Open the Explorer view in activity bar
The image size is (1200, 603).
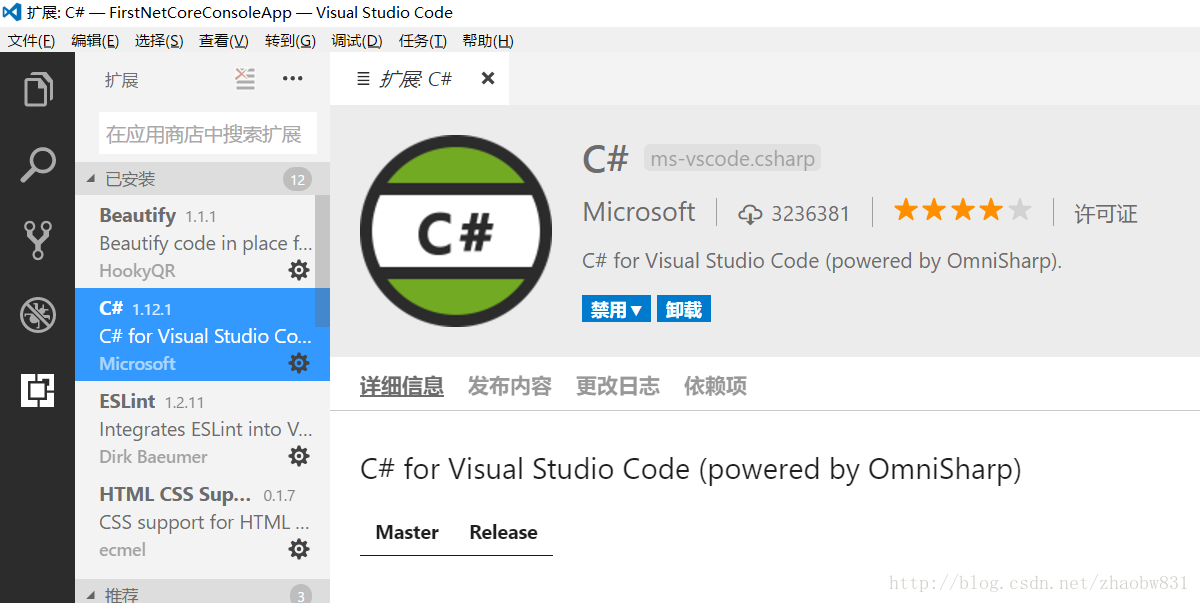tap(37, 89)
